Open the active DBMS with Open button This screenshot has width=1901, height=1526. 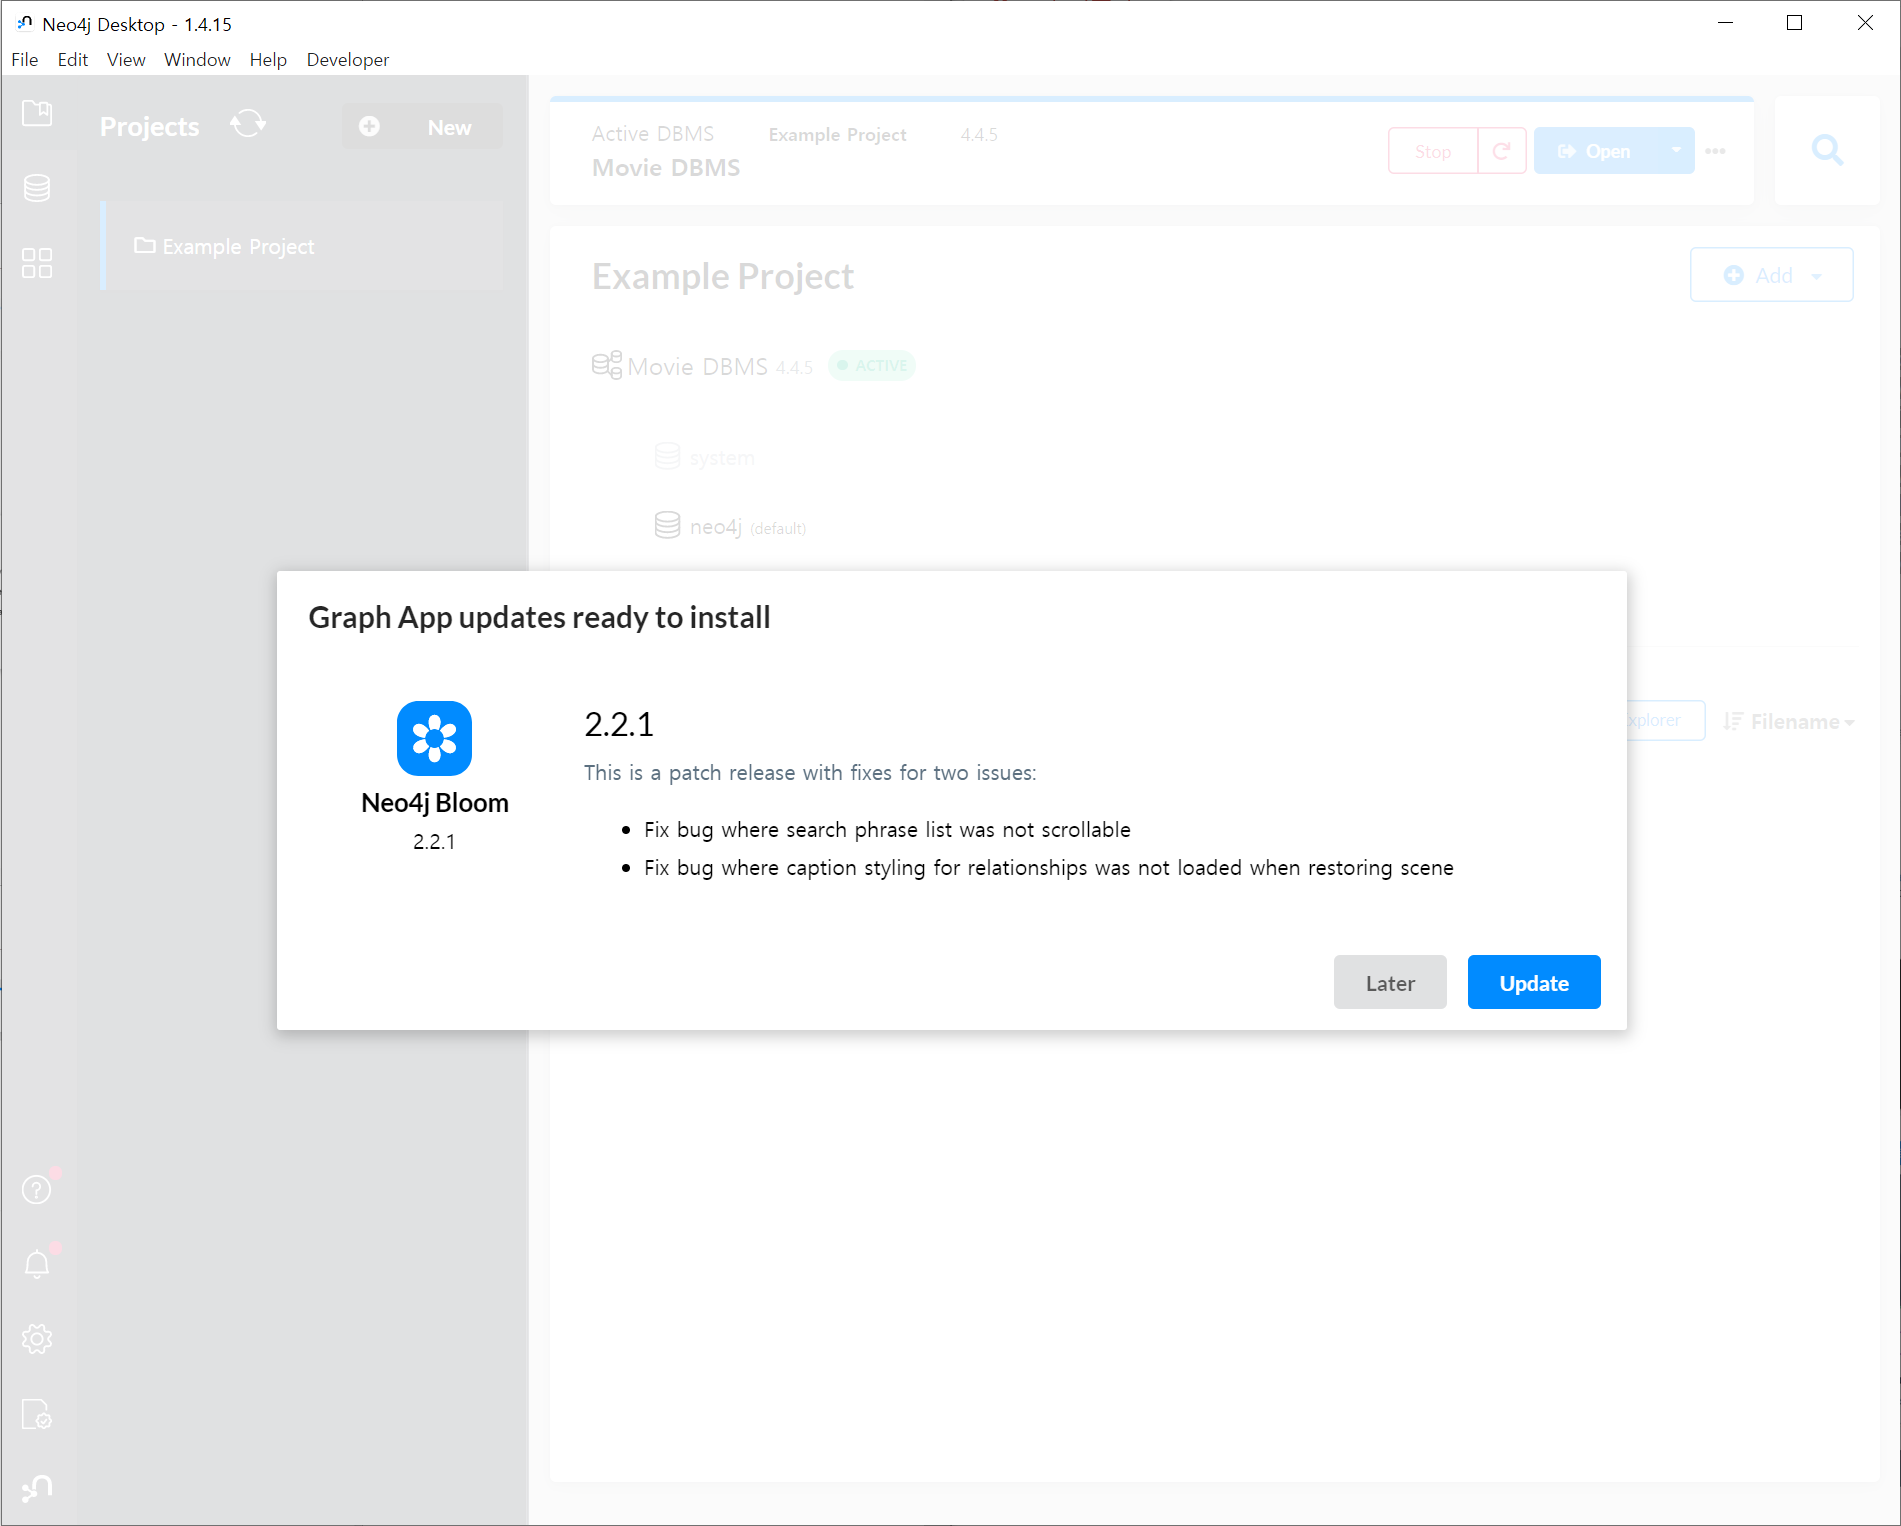click(x=1596, y=151)
